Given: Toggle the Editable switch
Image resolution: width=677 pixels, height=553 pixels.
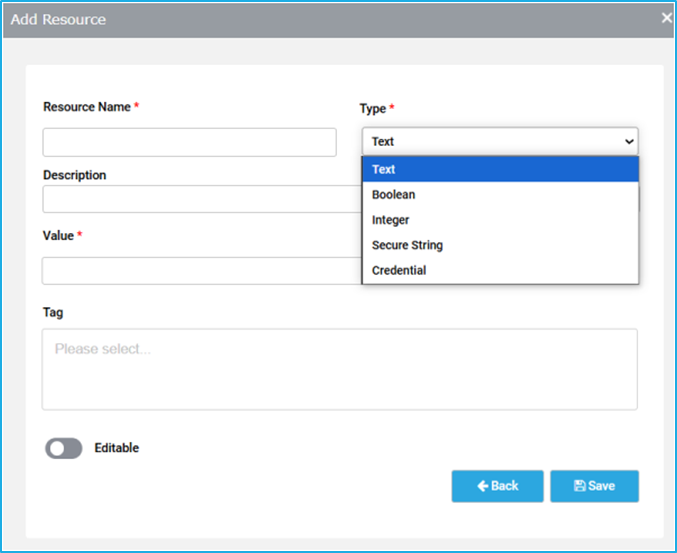Looking at the screenshot, I should click(x=63, y=448).
